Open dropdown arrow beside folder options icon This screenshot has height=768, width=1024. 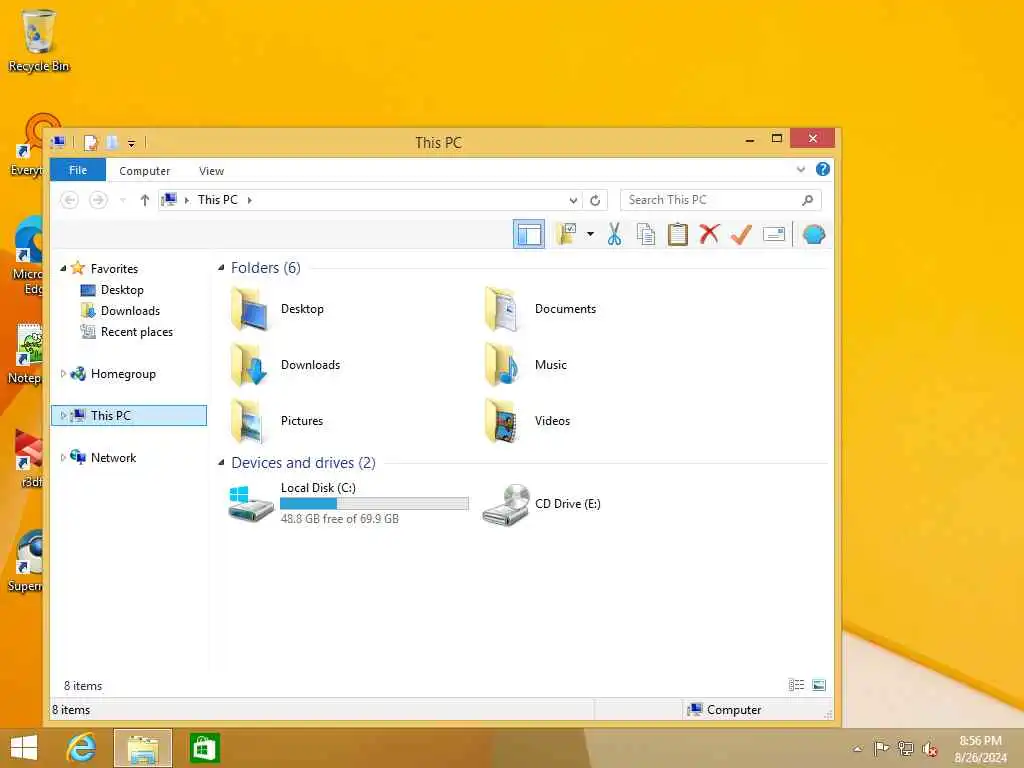[590, 234]
